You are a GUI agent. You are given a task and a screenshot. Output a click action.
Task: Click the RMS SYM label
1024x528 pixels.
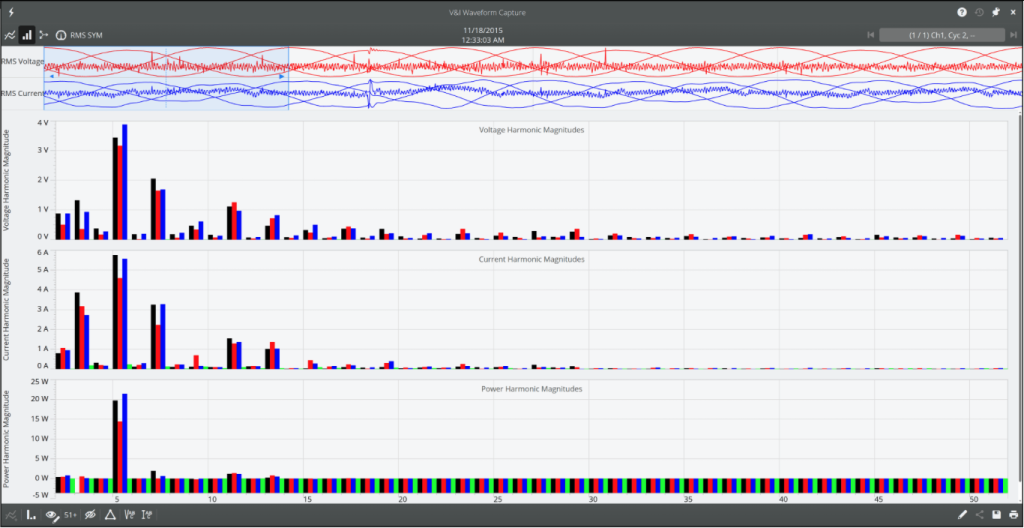click(86, 35)
